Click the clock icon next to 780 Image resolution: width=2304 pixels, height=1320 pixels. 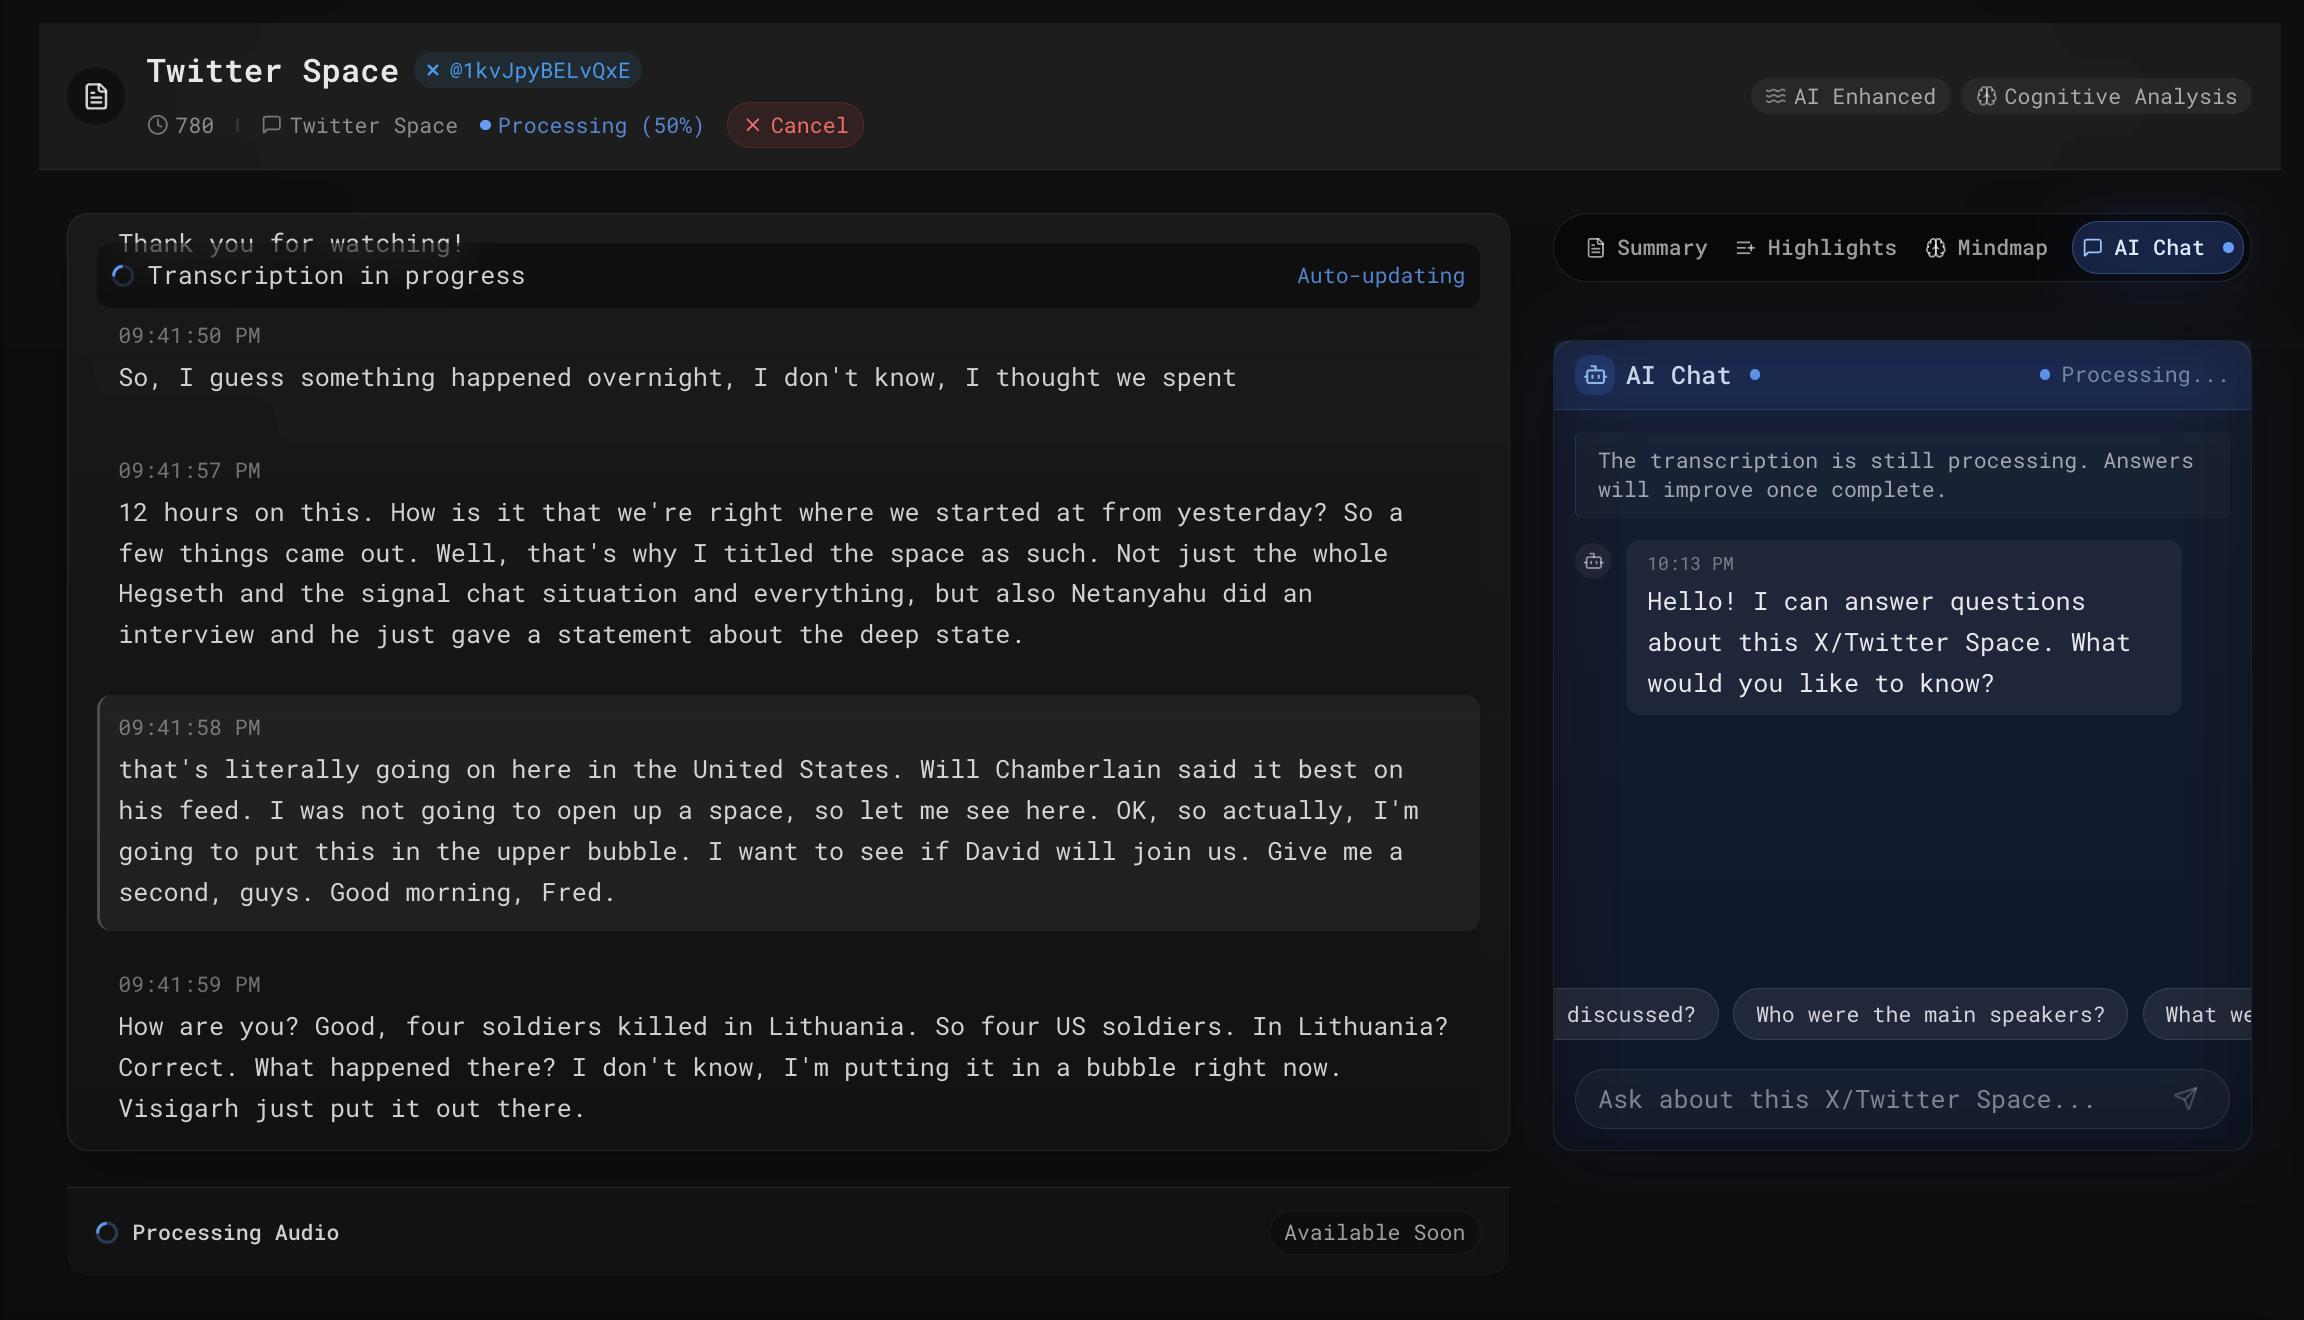pyautogui.click(x=157, y=126)
